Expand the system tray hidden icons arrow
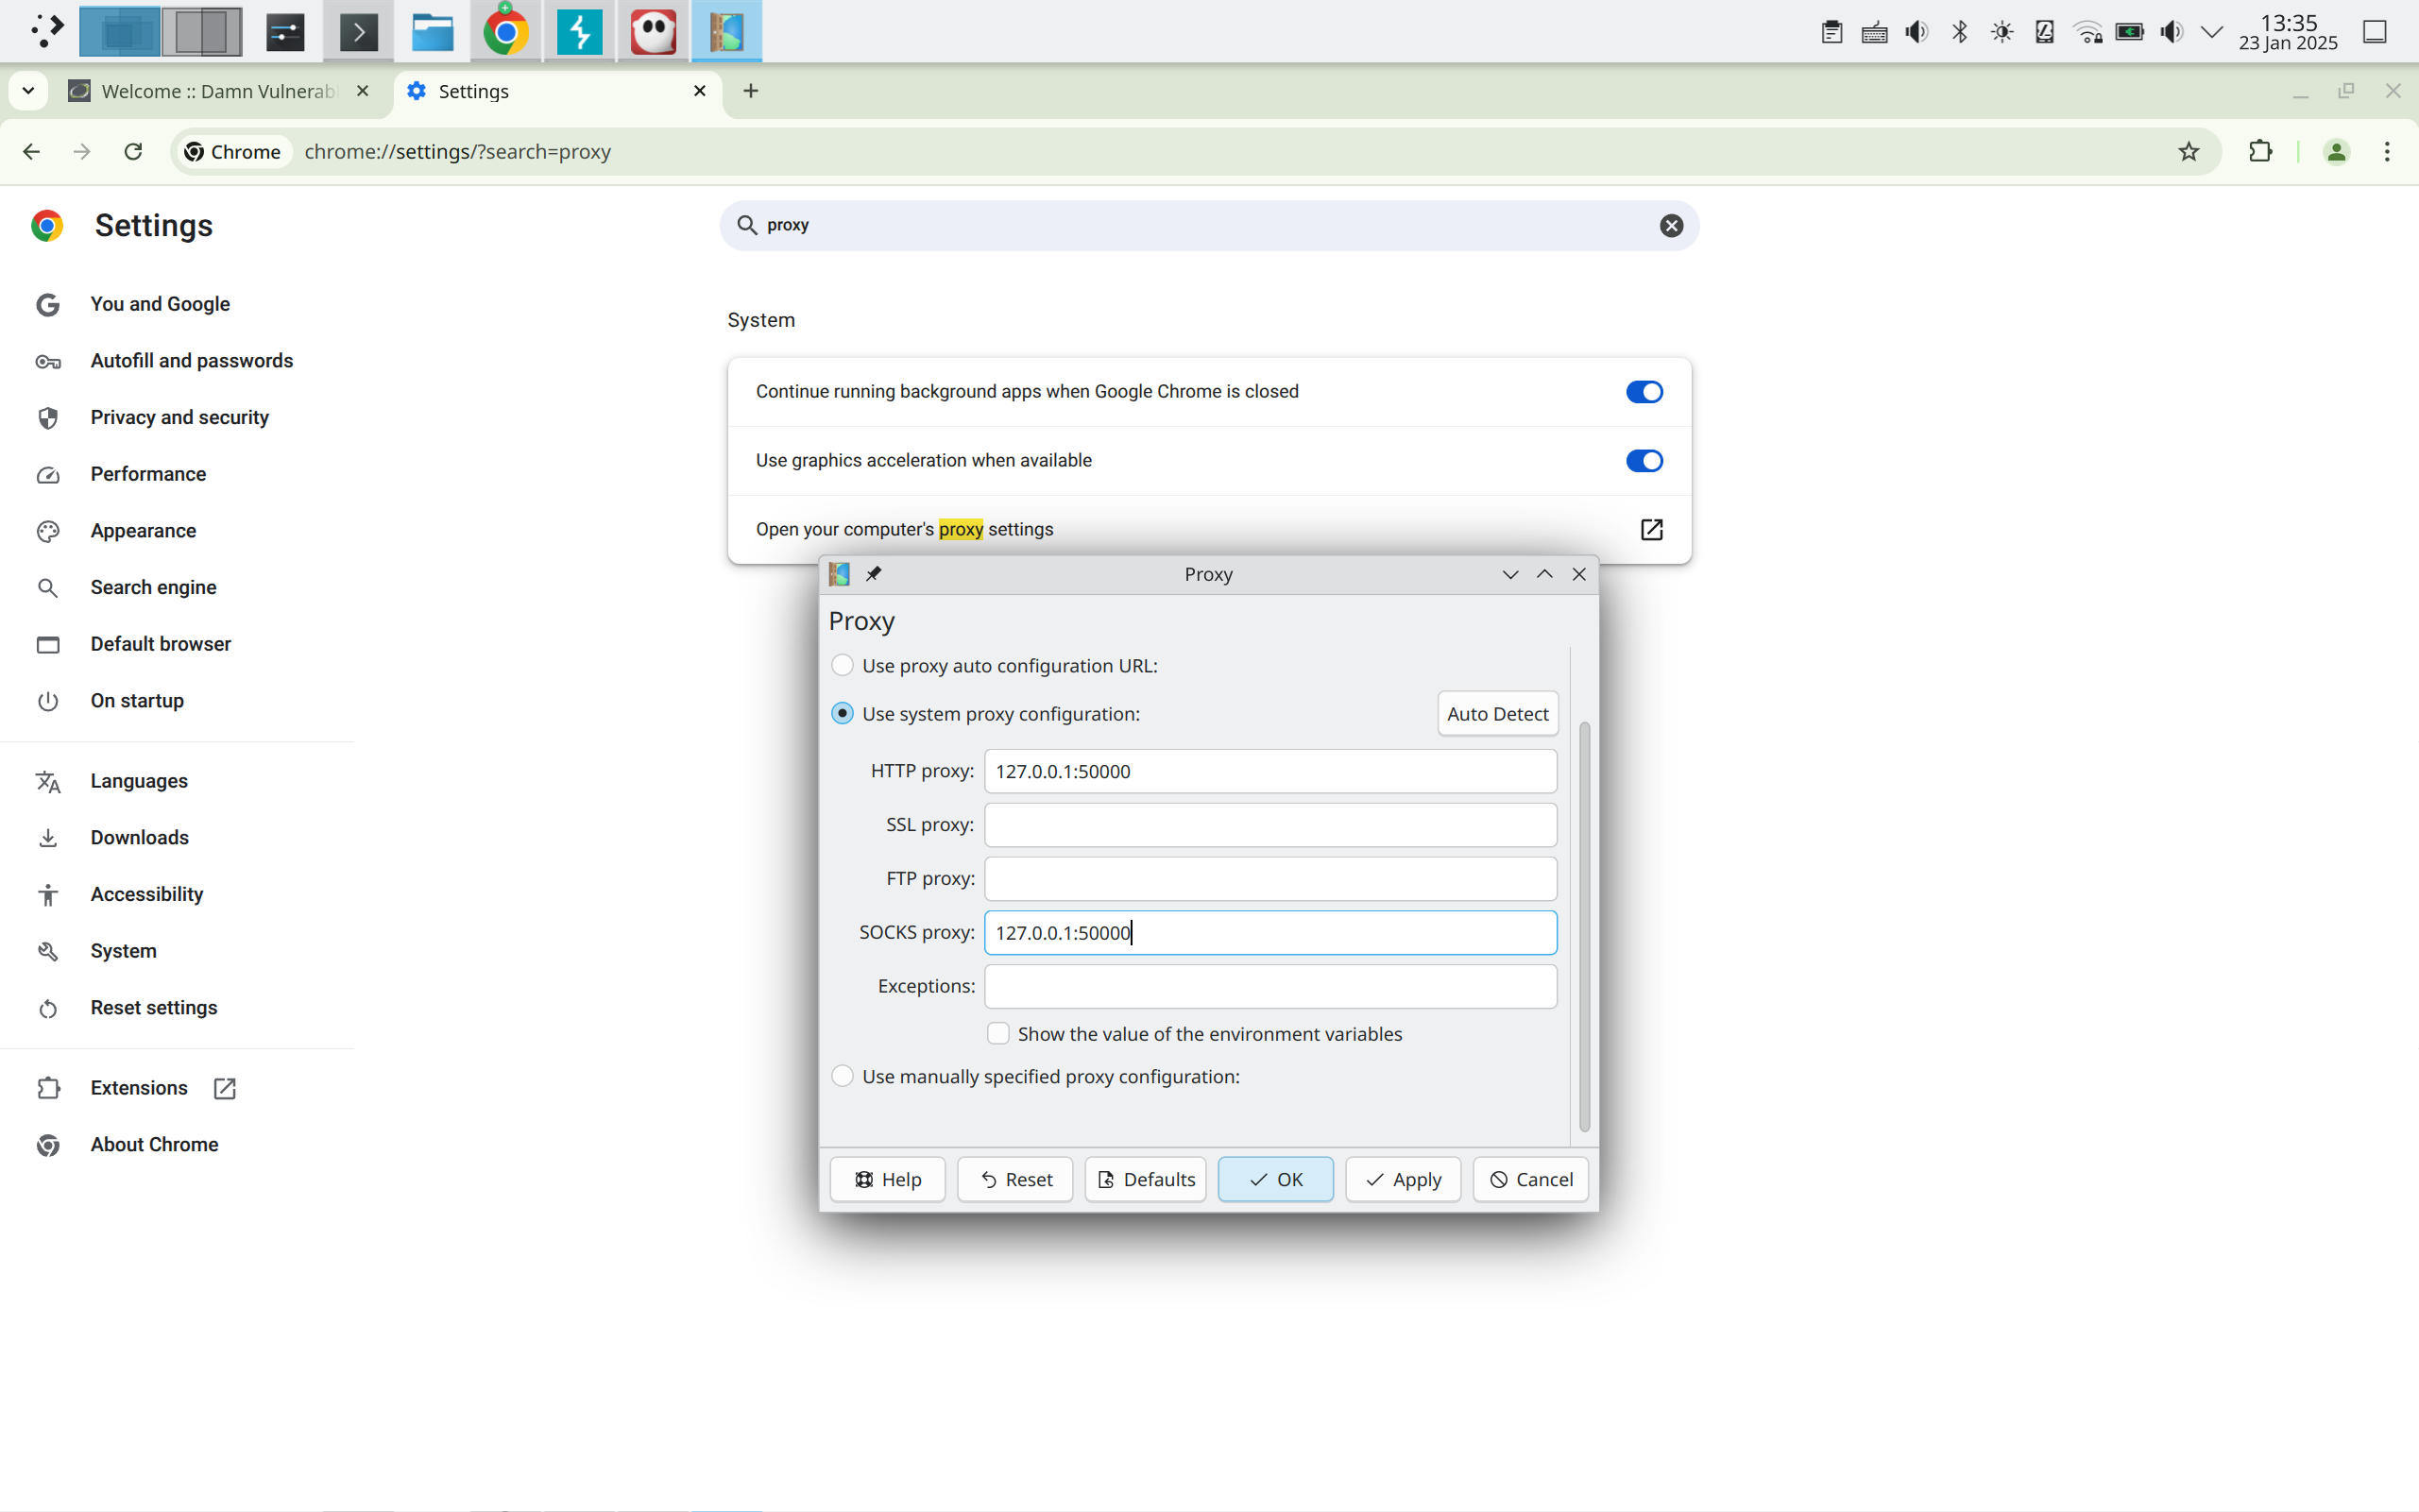Screen dimensions: 2419x1512 (2212, 32)
